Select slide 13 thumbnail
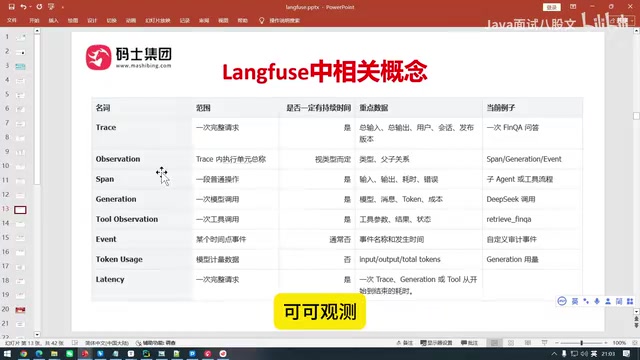640x360 pixels. pyautogui.click(x=20, y=210)
